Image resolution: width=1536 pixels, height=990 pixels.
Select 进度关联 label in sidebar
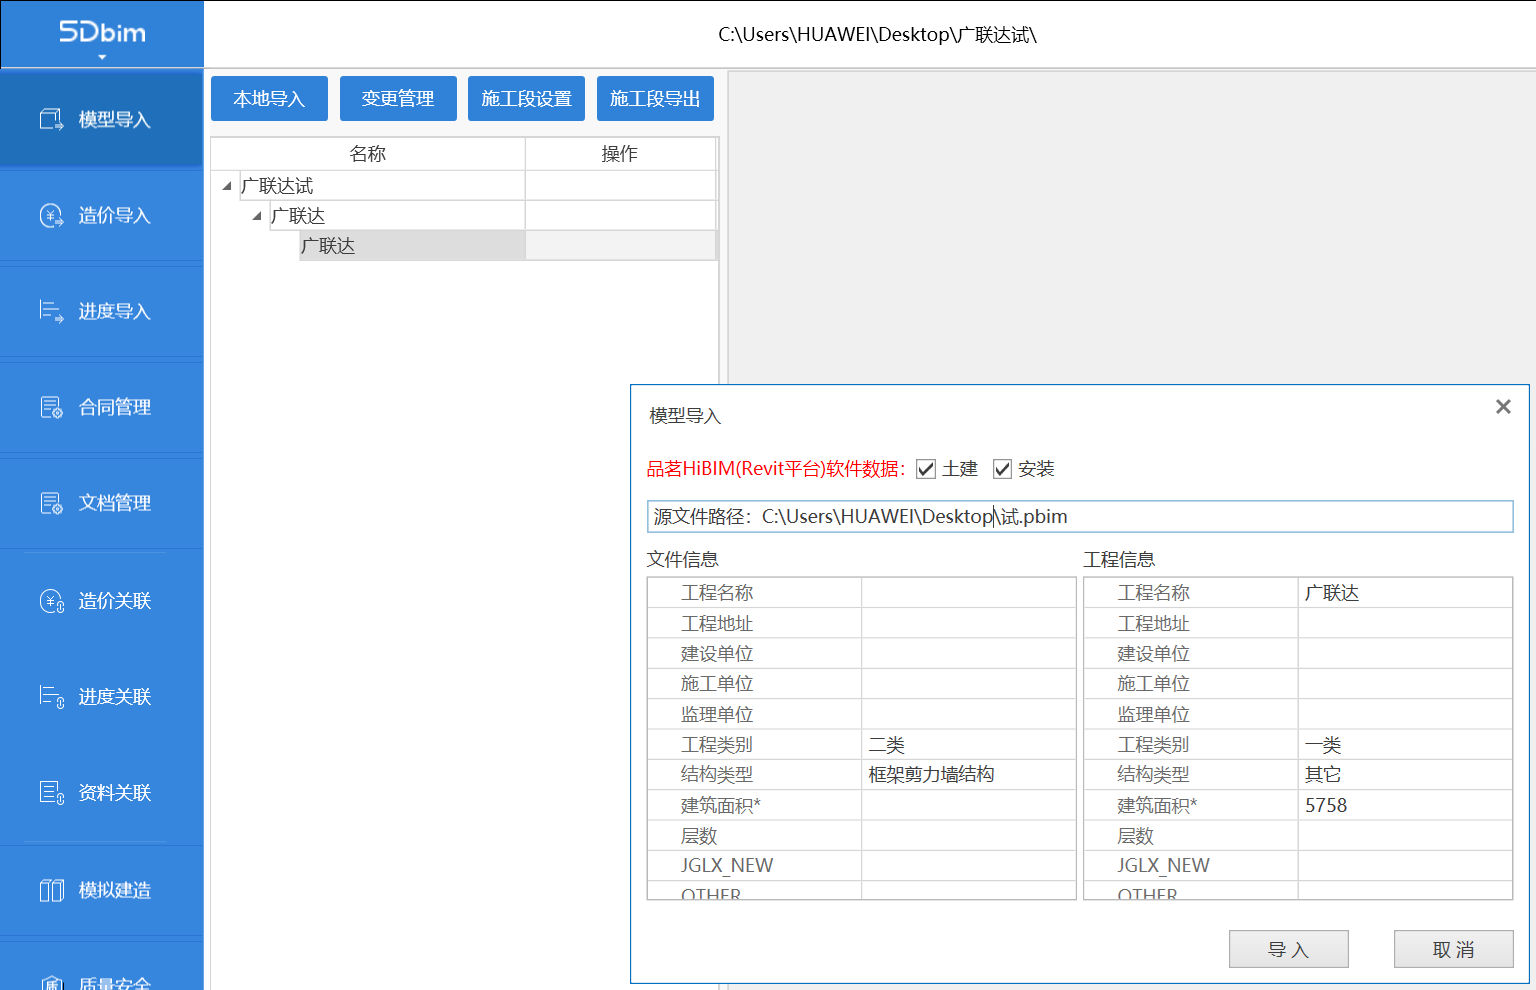pyautogui.click(x=115, y=697)
